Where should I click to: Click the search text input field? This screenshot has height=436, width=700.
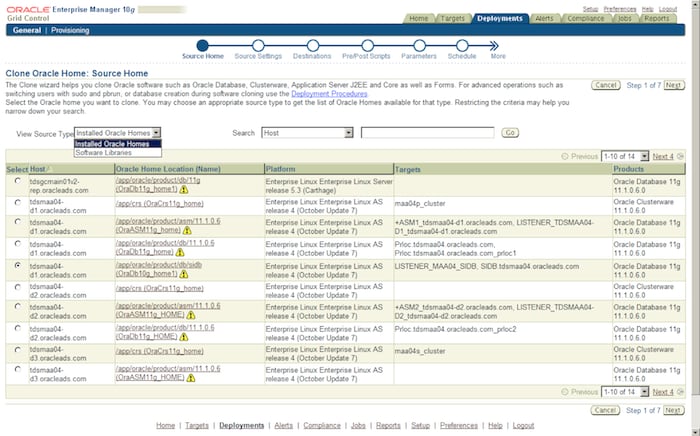(428, 133)
